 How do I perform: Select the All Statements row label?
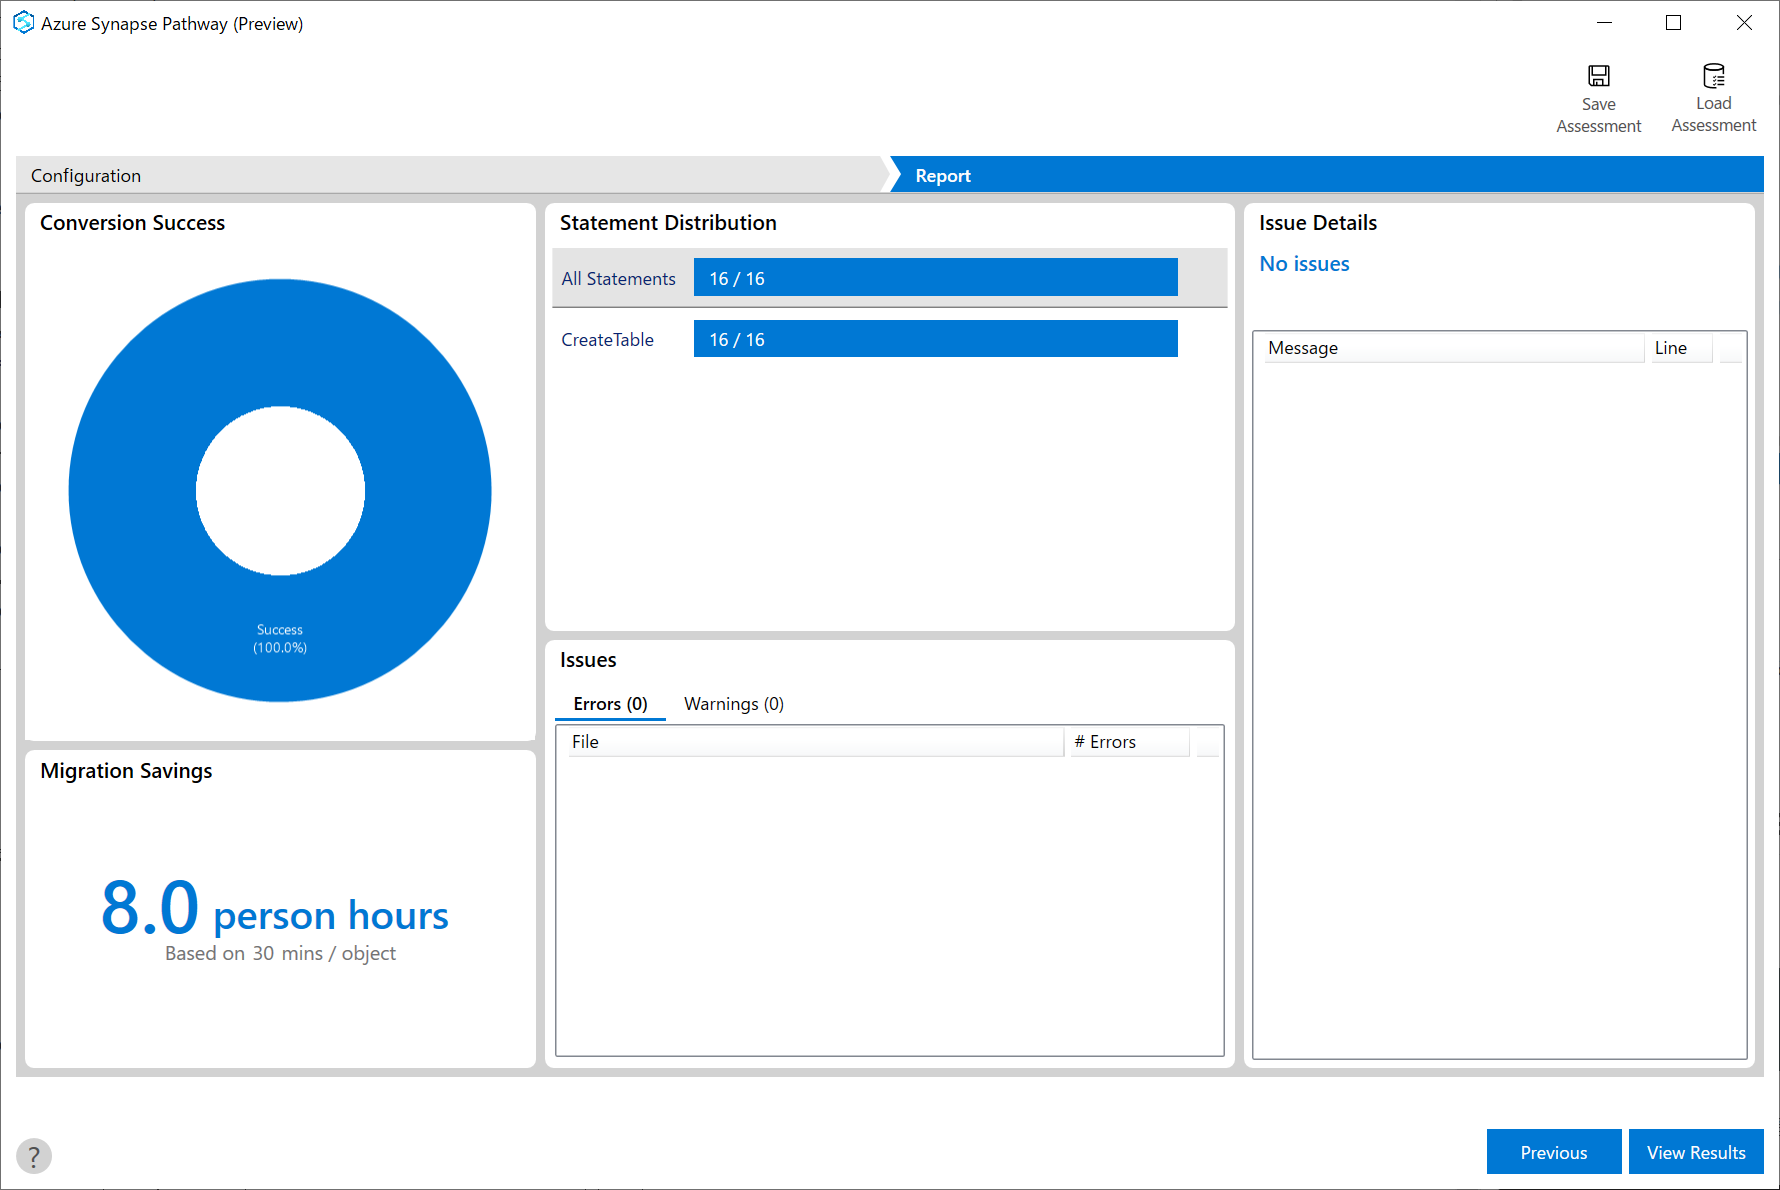pyautogui.click(x=618, y=279)
